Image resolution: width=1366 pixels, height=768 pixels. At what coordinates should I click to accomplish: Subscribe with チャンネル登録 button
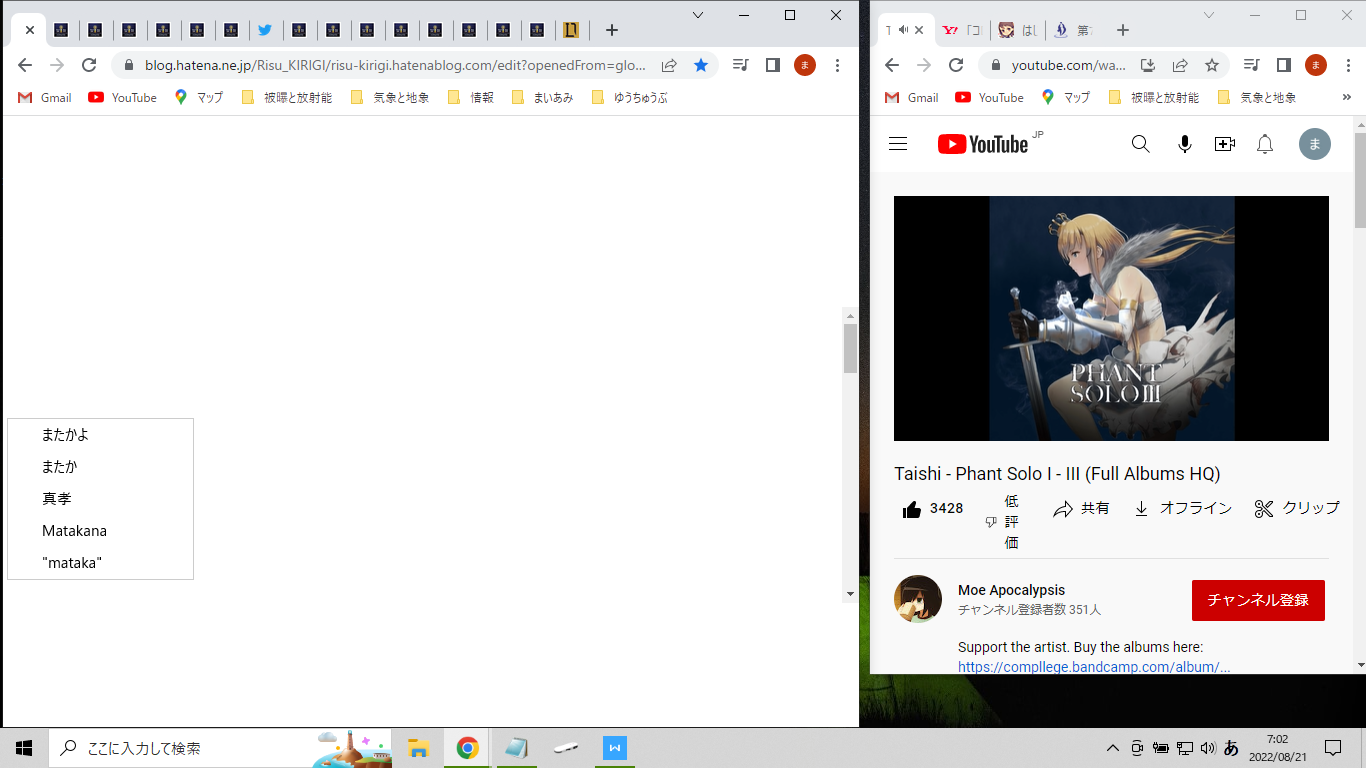point(1258,600)
